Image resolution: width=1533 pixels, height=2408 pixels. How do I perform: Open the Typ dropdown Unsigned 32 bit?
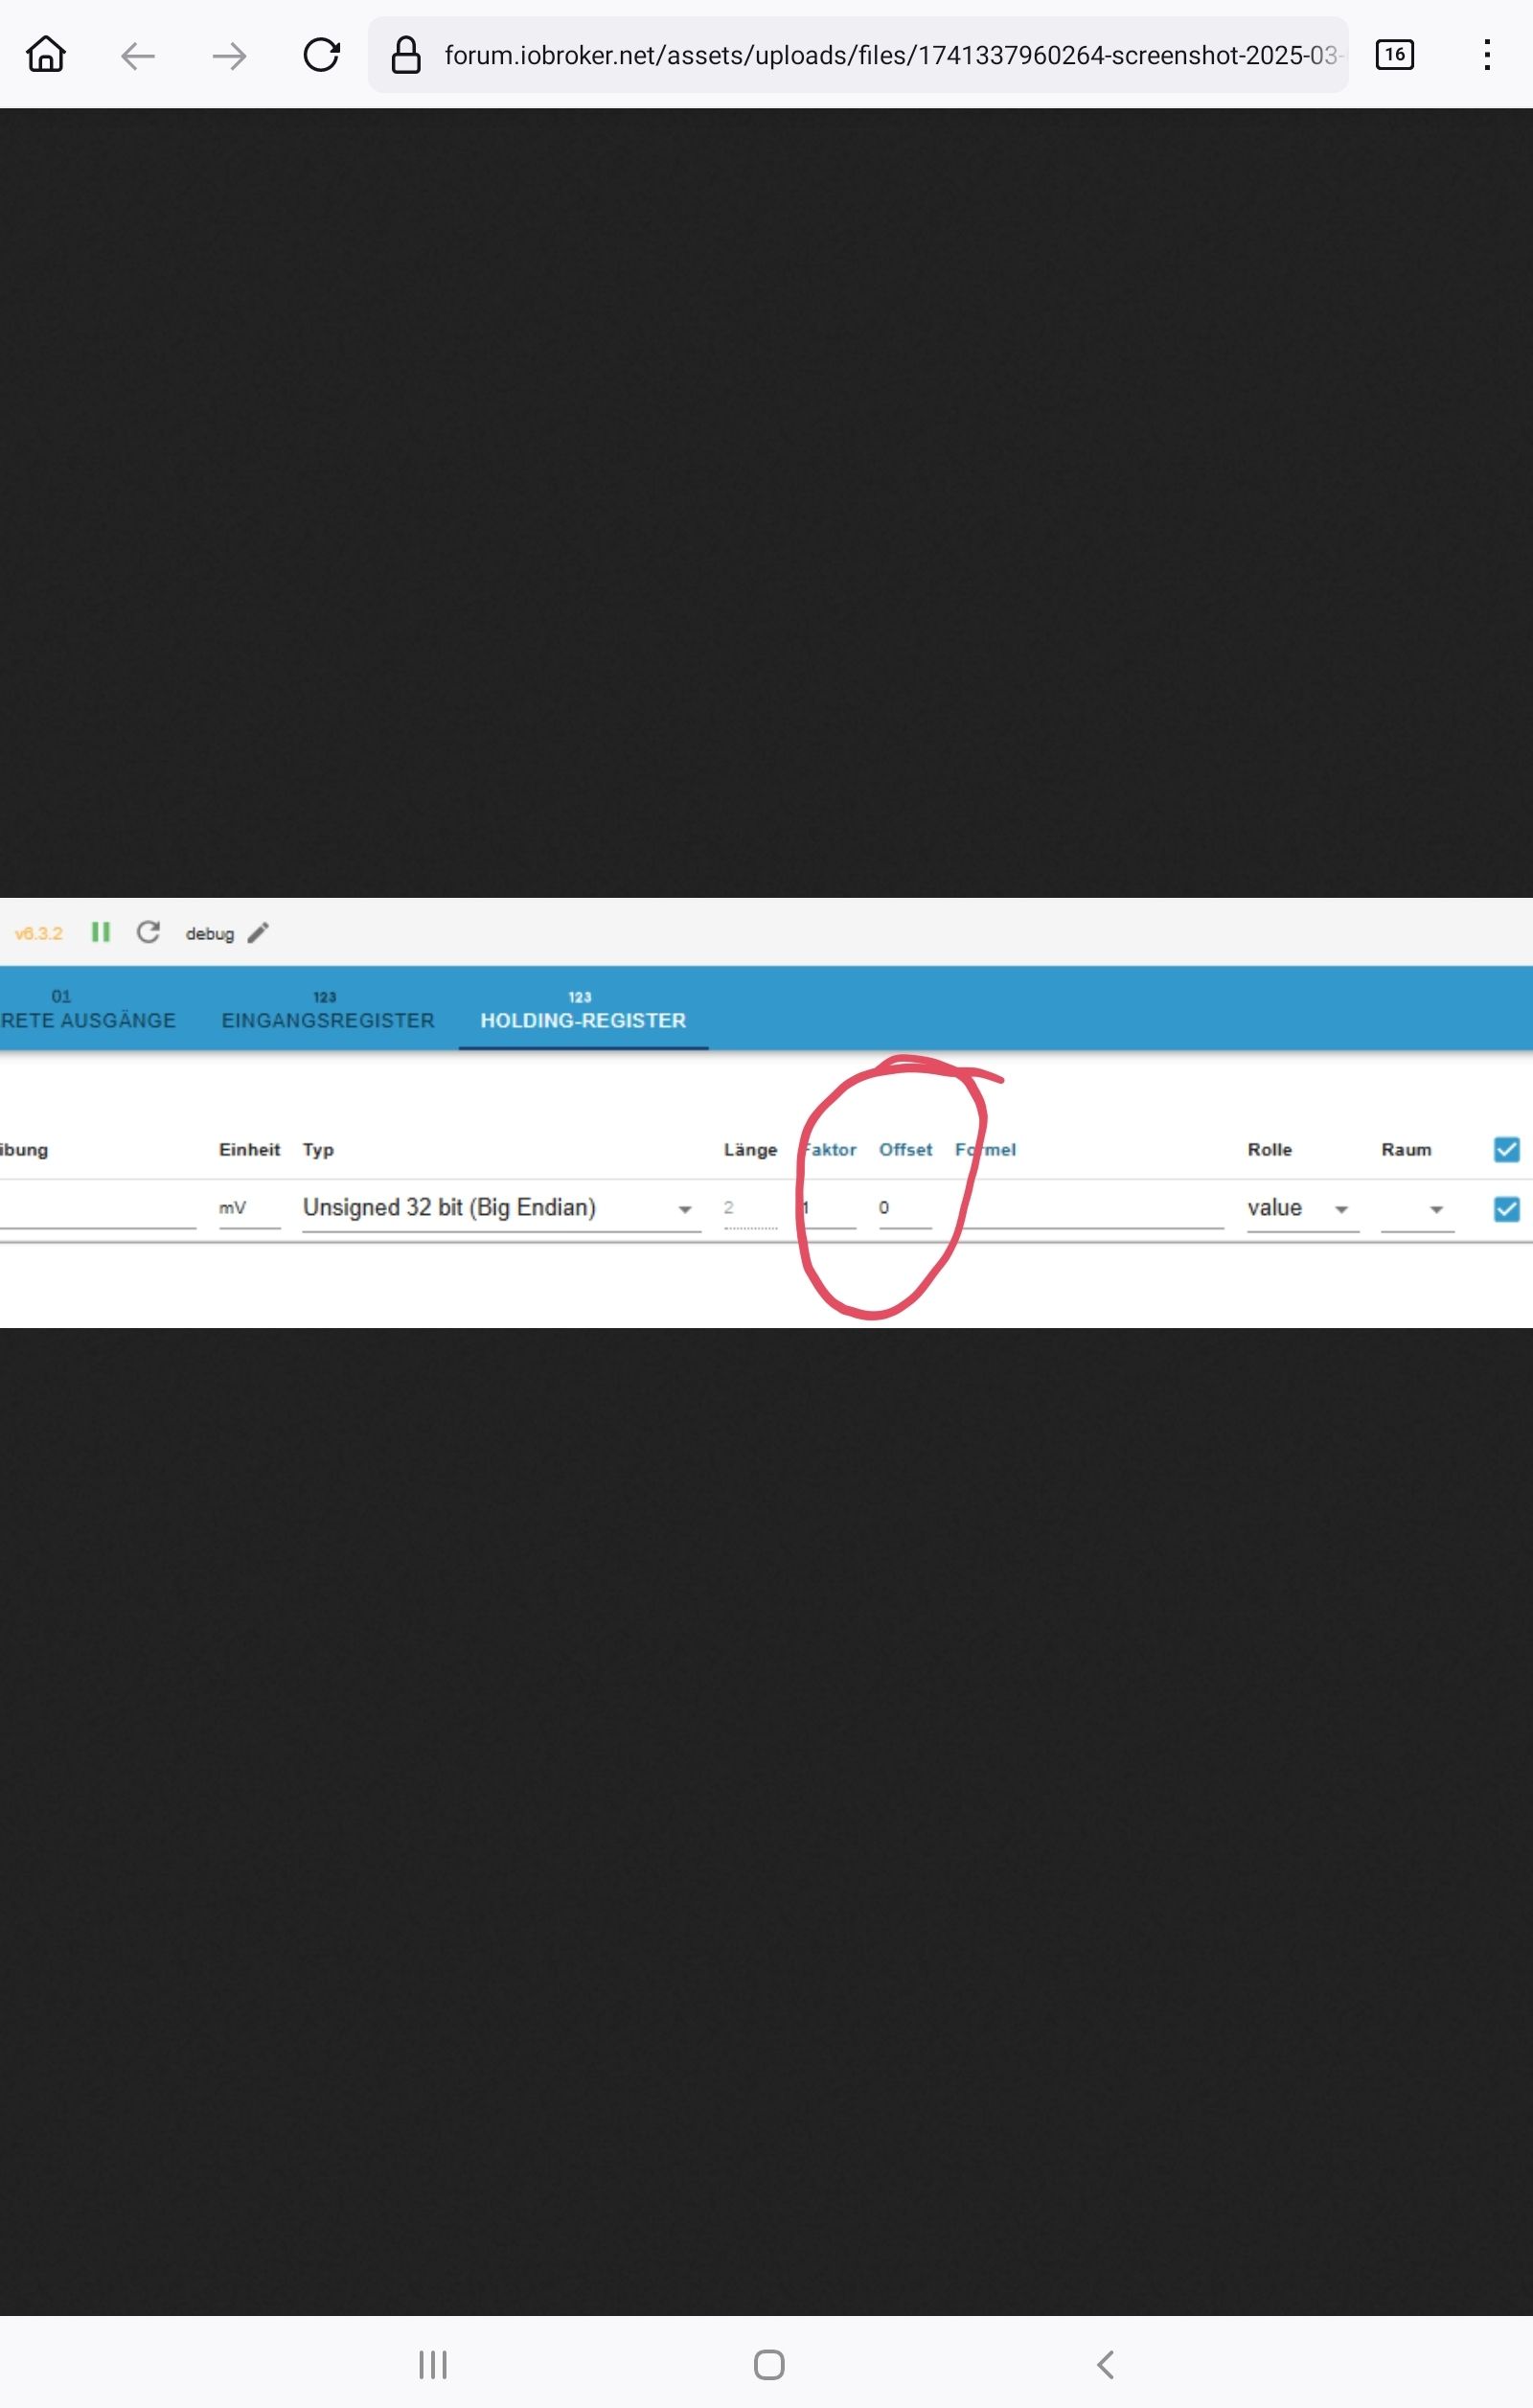tap(501, 1208)
